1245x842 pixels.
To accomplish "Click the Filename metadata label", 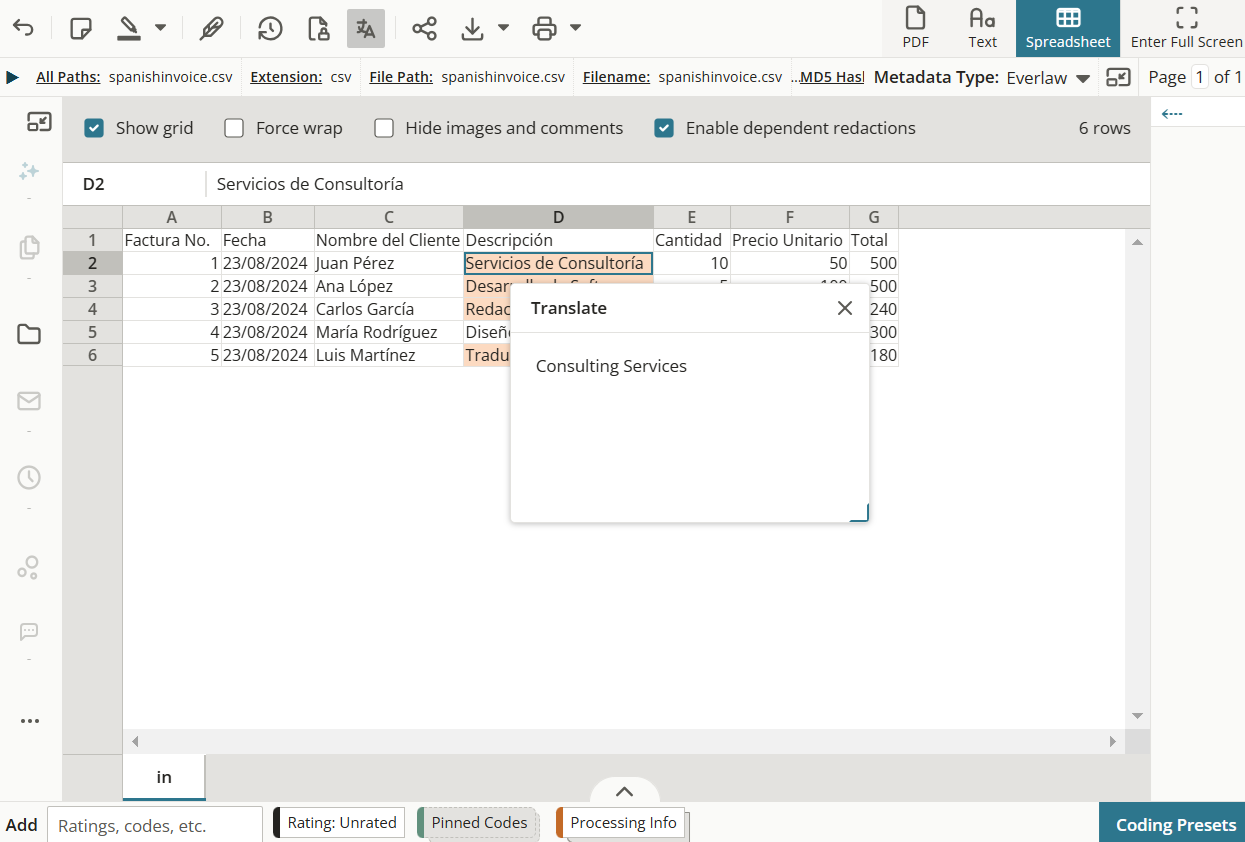I will pos(617,77).
